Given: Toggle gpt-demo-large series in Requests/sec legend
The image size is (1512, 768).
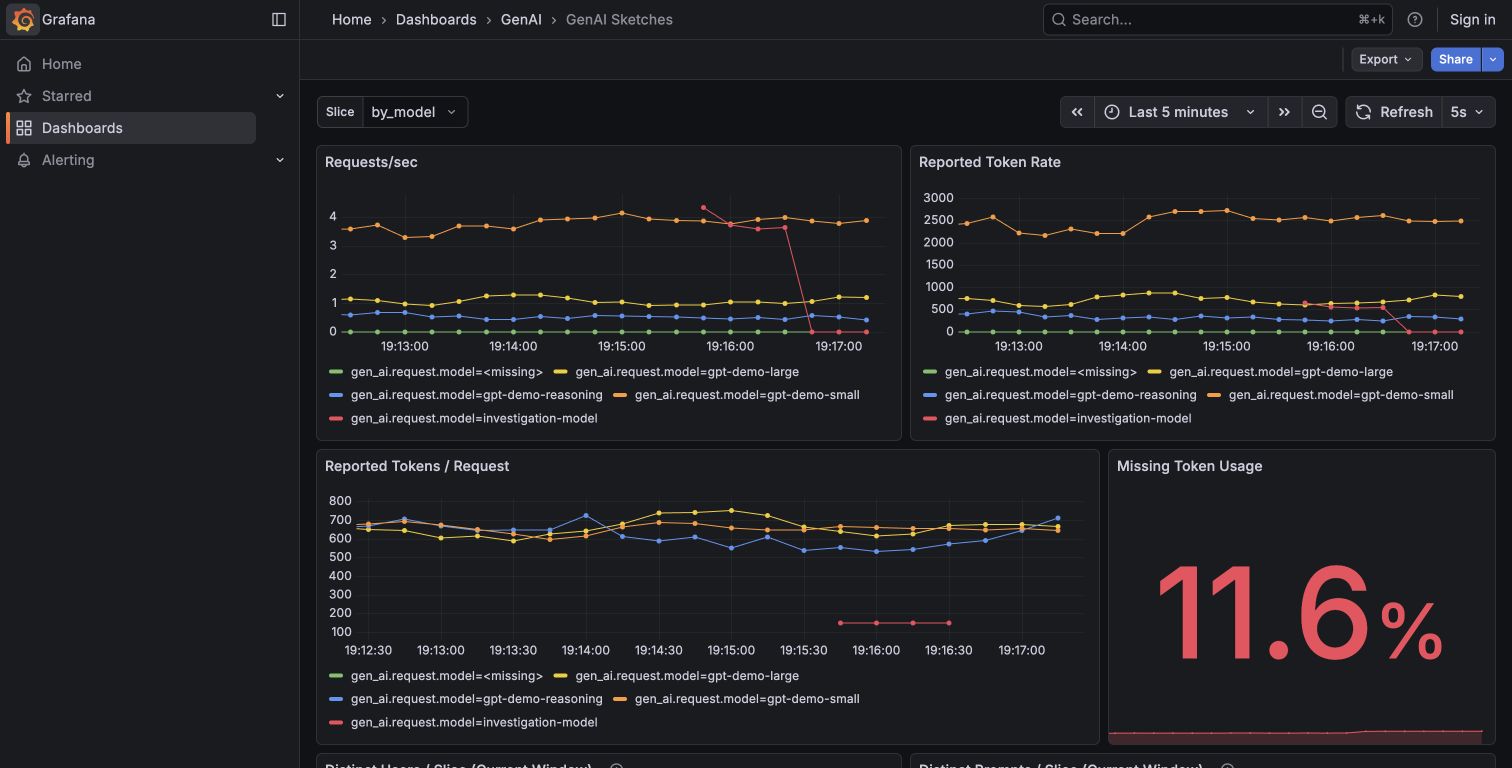Looking at the screenshot, I should [687, 372].
